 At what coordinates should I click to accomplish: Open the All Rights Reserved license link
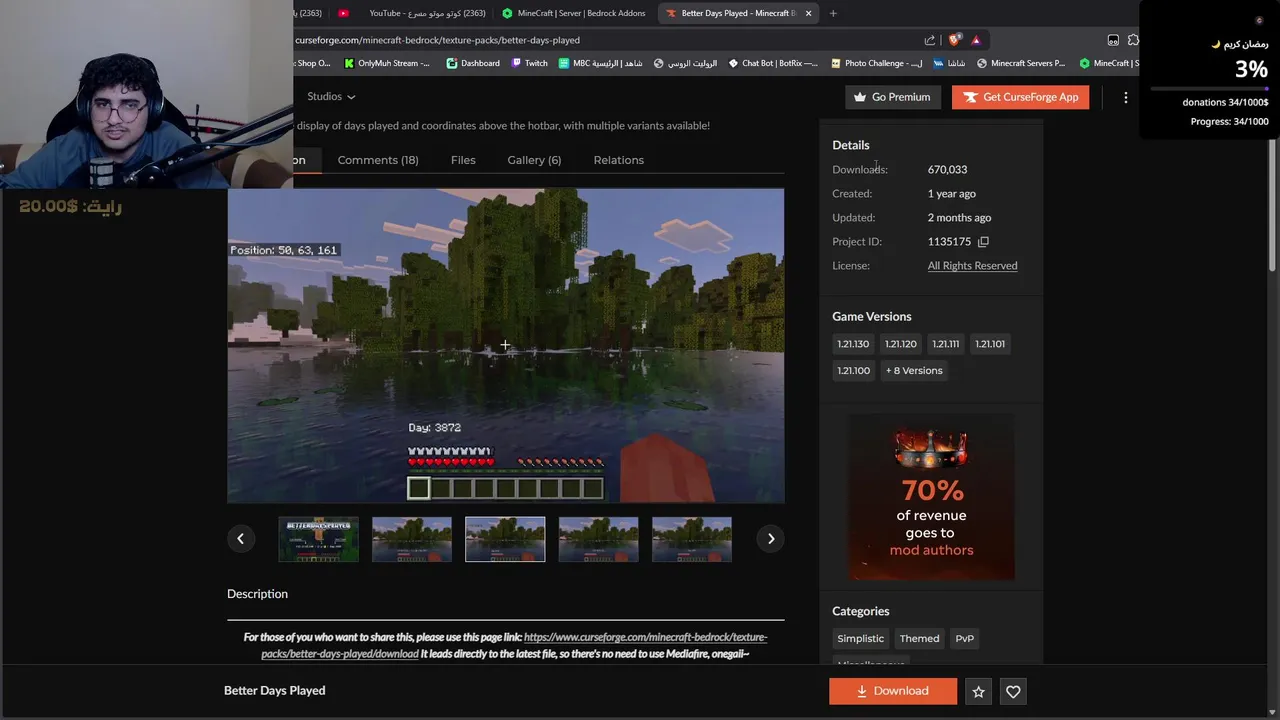972,266
